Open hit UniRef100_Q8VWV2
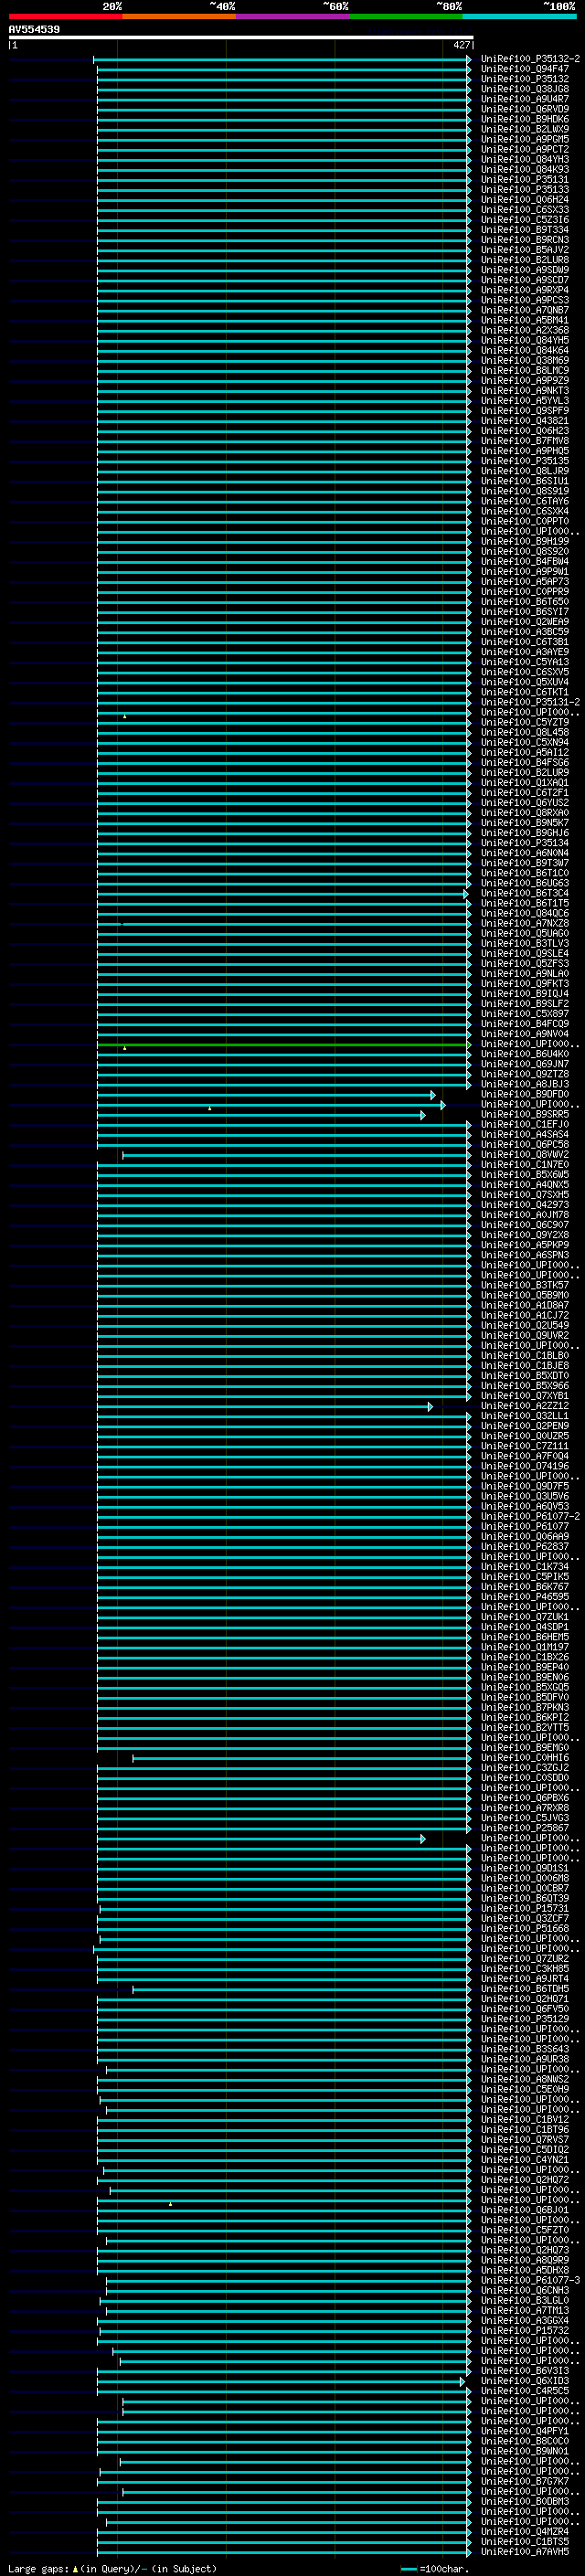This screenshot has height=2576, width=585. coord(525,1154)
